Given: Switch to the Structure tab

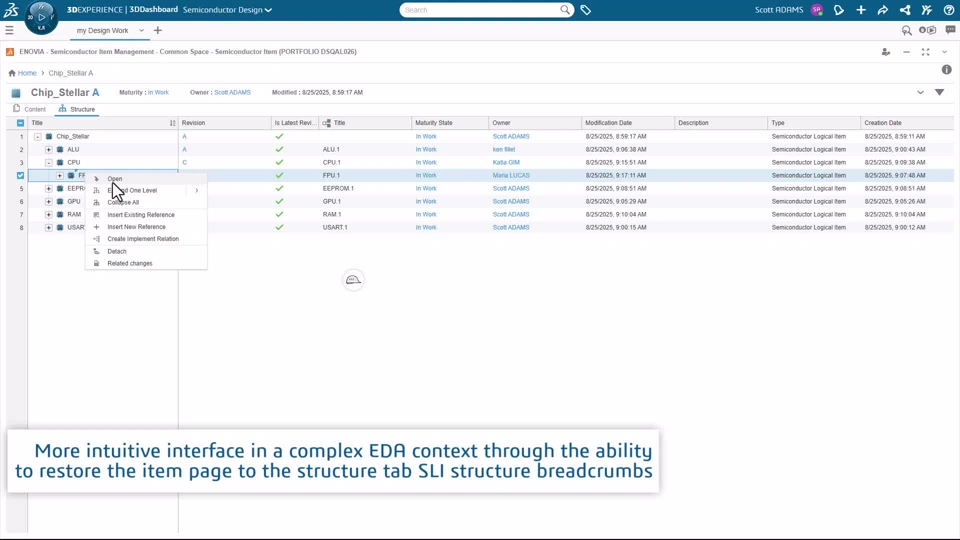Looking at the screenshot, I should tap(77, 109).
